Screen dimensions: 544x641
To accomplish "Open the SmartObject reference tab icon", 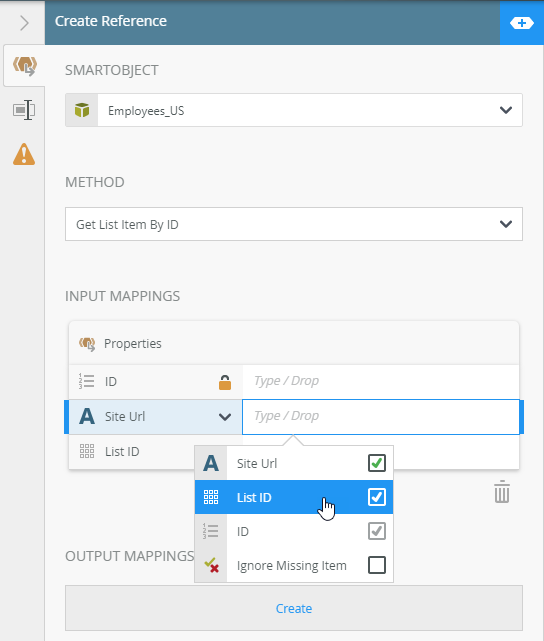I will tap(25, 66).
